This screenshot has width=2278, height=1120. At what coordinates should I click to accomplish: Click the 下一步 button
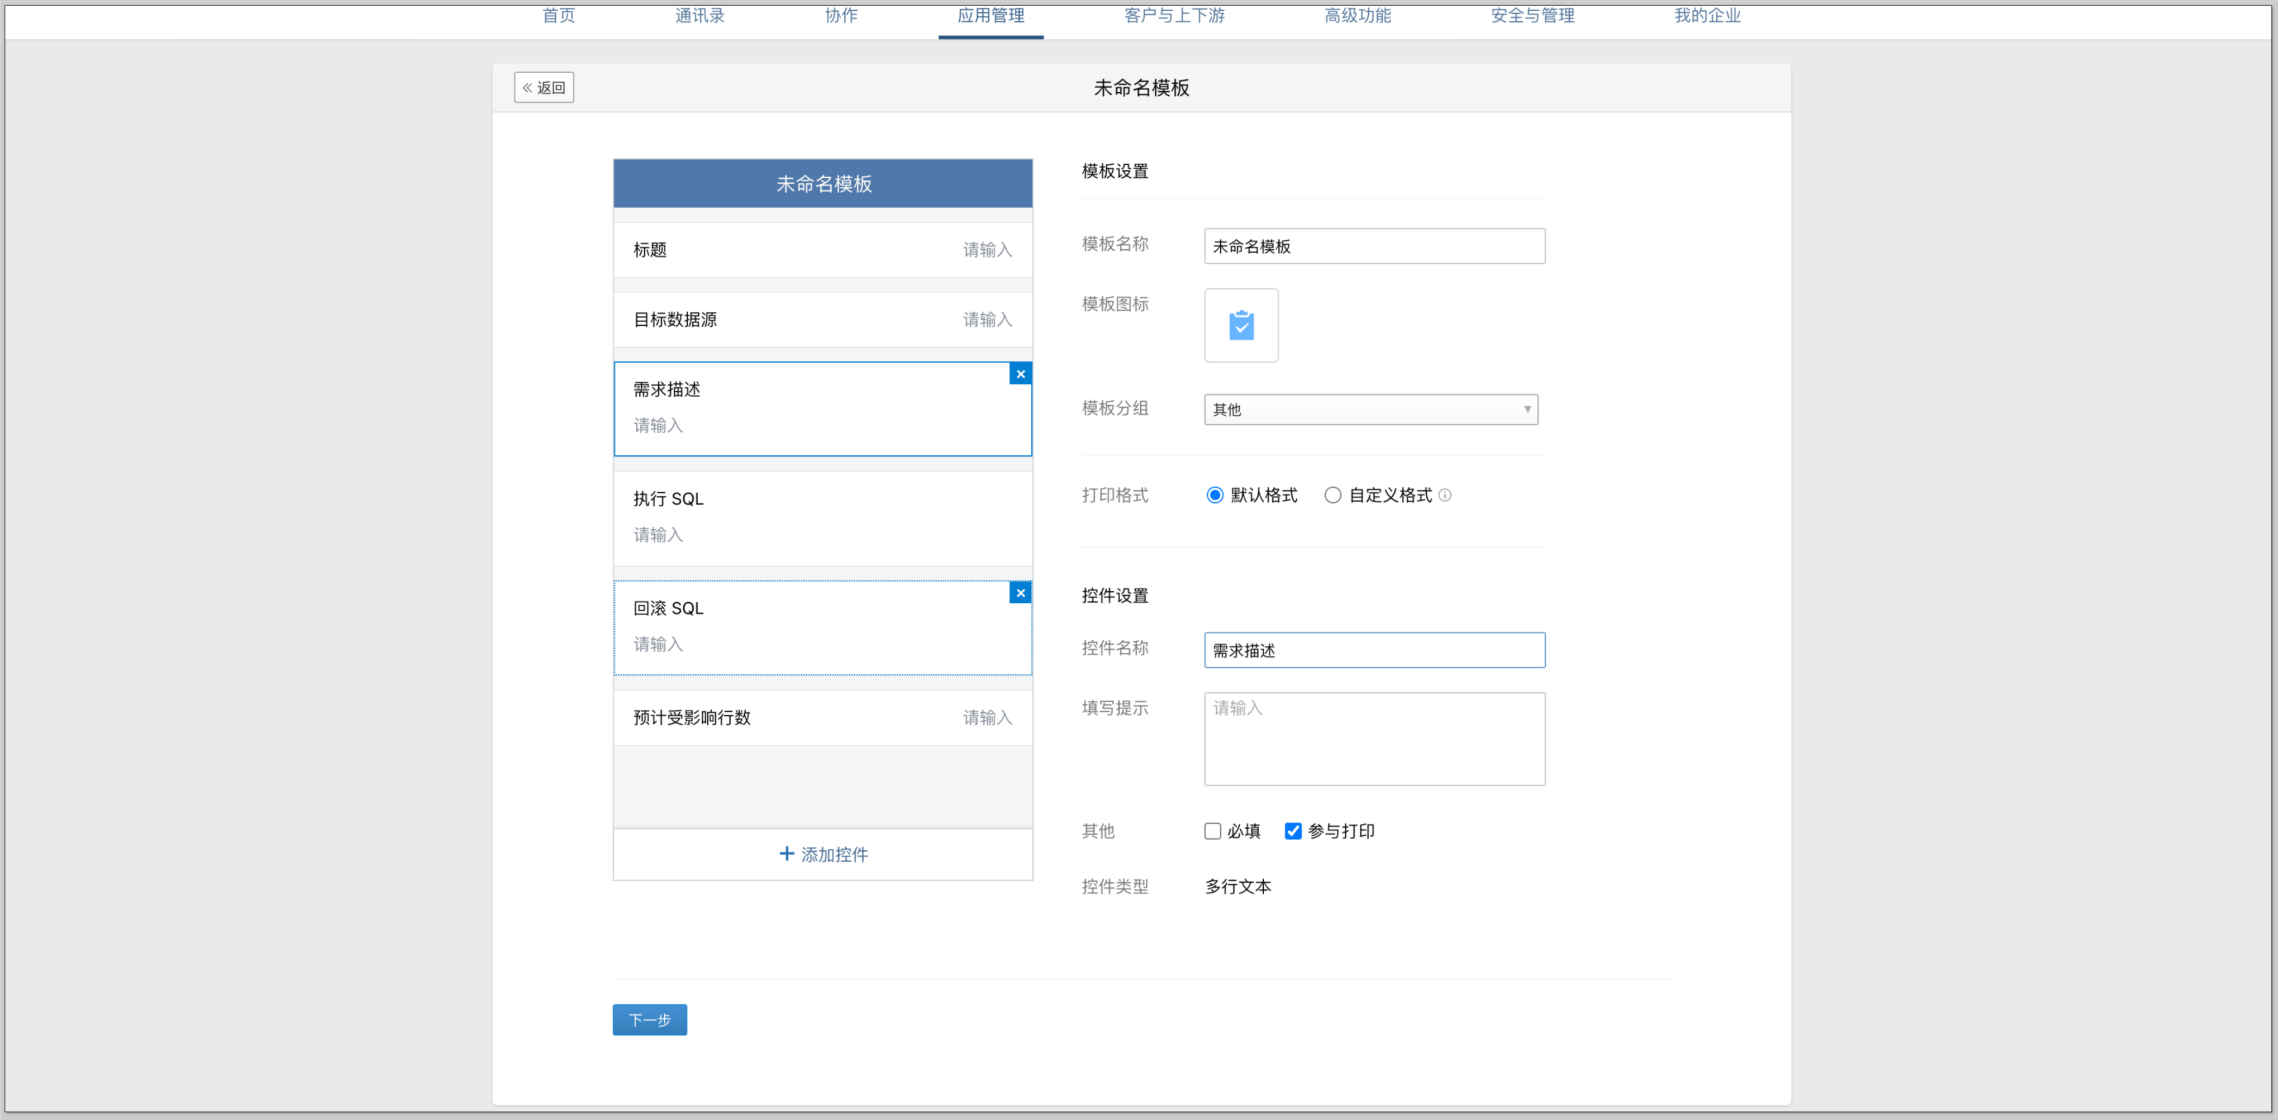click(x=649, y=1020)
